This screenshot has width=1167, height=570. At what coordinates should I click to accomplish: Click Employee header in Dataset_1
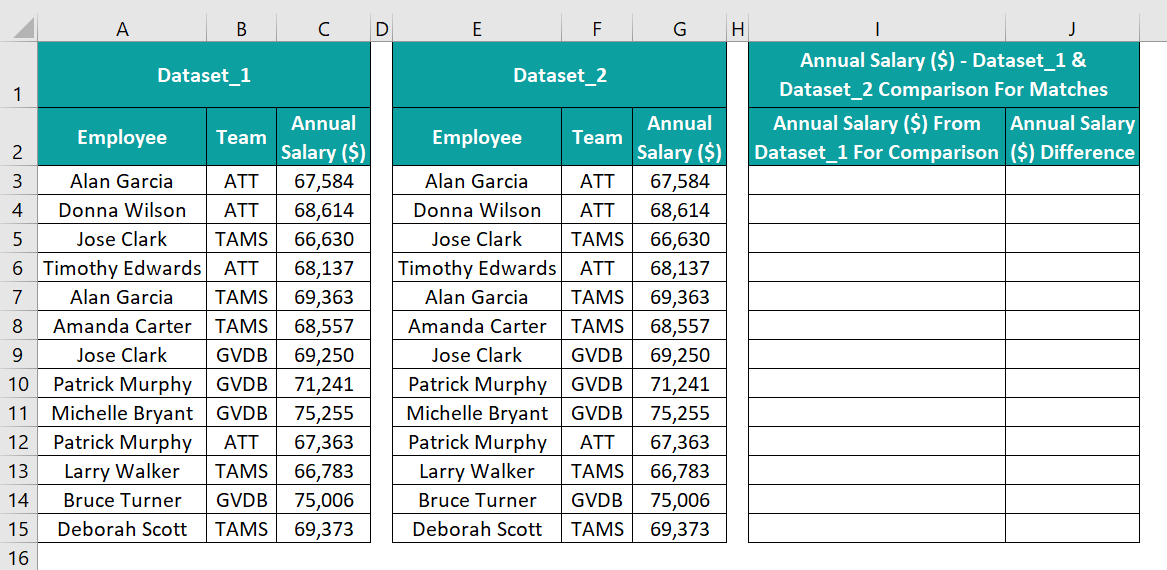[122, 137]
